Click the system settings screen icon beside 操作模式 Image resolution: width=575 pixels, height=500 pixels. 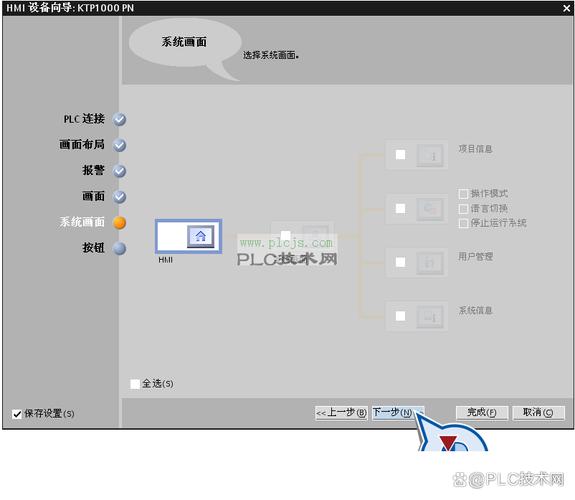click(430, 209)
